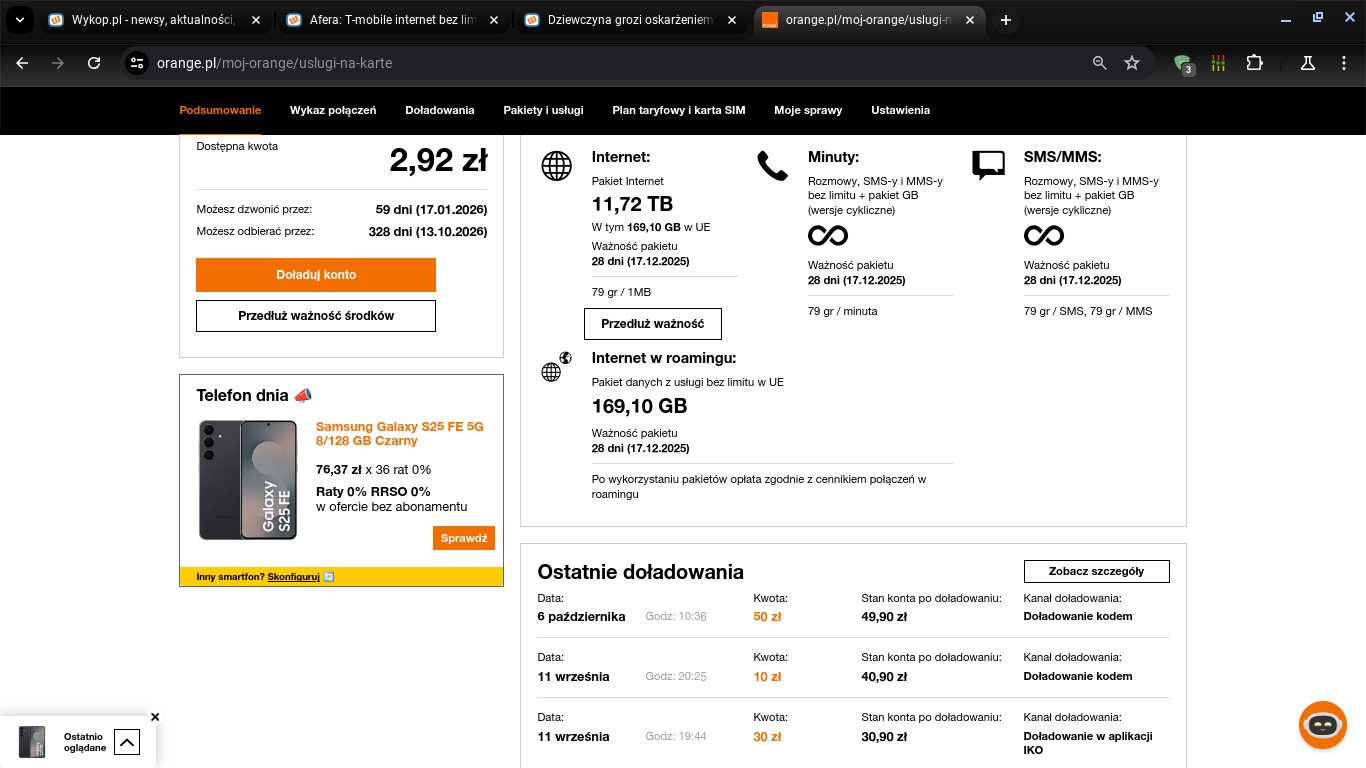
Task: Go to Pakiety i usługi section
Action: [x=543, y=110]
